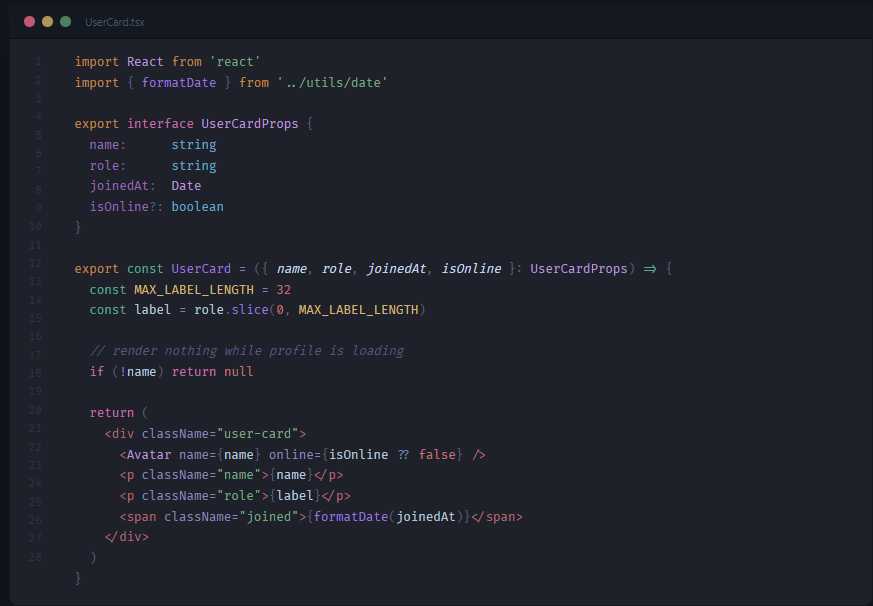Click the UserCardProps interface name
This screenshot has height=606, width=873.
(x=249, y=123)
